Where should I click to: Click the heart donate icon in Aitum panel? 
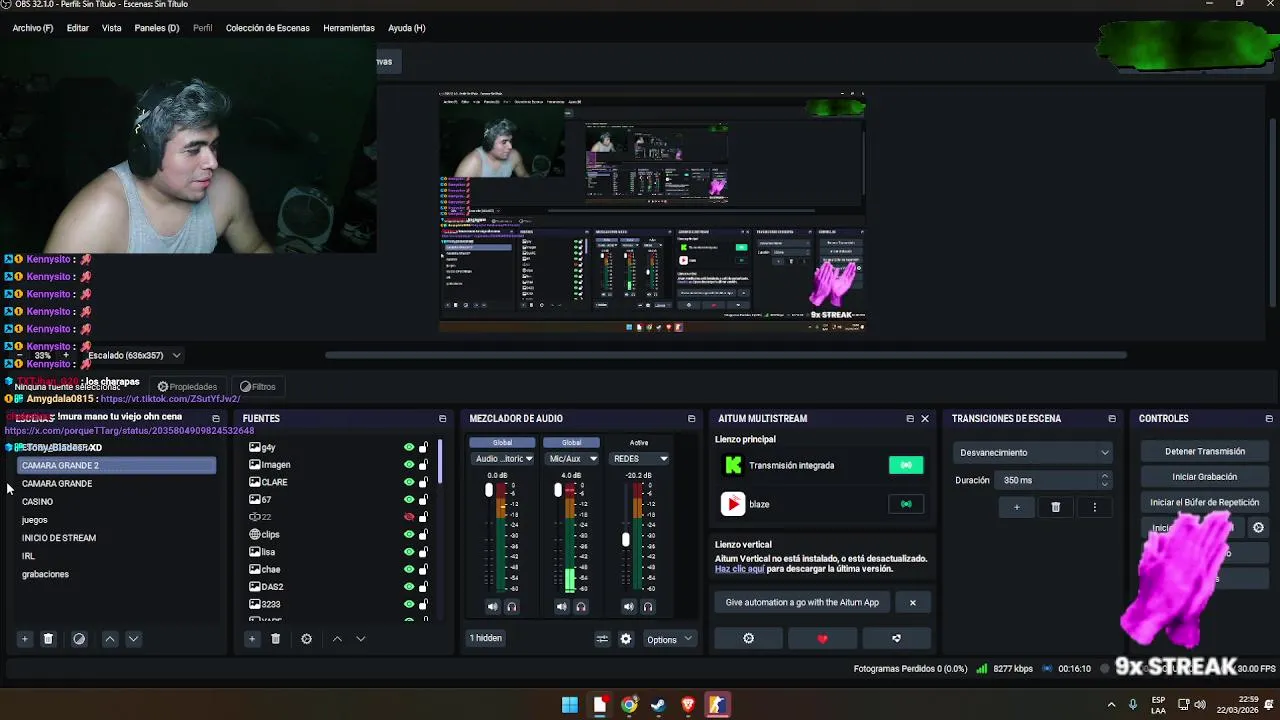[x=822, y=638]
